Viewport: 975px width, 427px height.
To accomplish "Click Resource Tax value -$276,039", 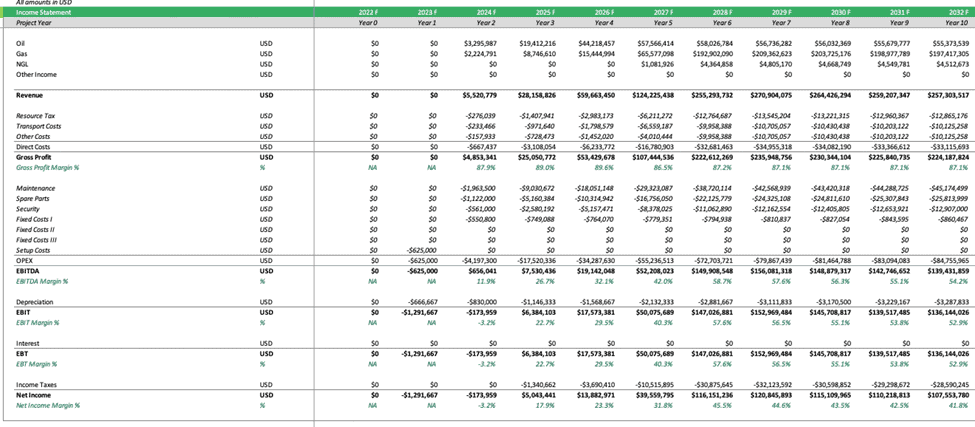I will [x=481, y=116].
